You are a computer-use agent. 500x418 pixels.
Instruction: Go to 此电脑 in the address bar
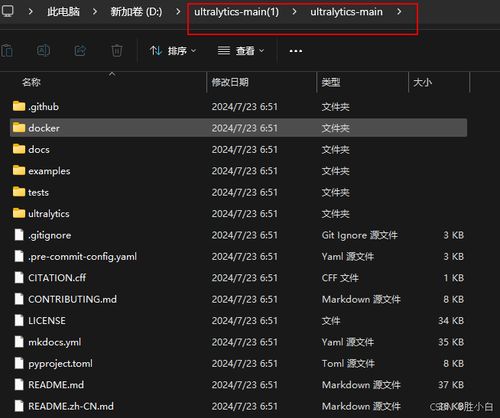pos(63,12)
